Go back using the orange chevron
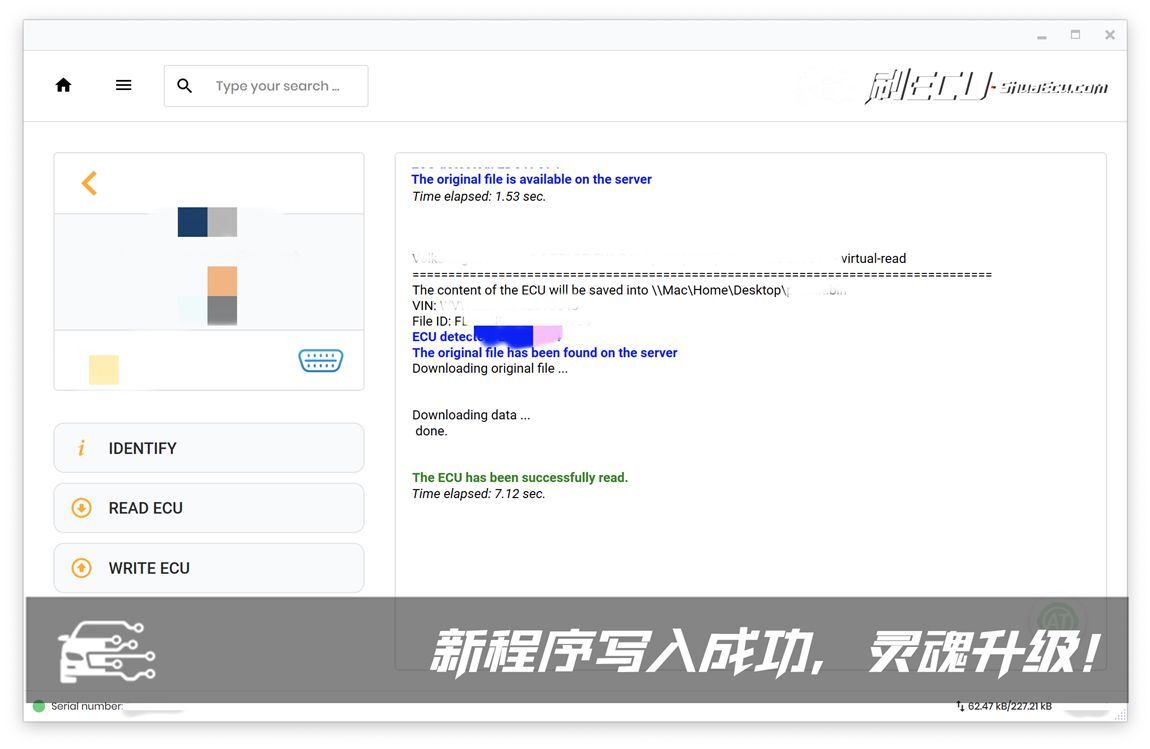This screenshot has width=1150, height=749. tap(89, 183)
